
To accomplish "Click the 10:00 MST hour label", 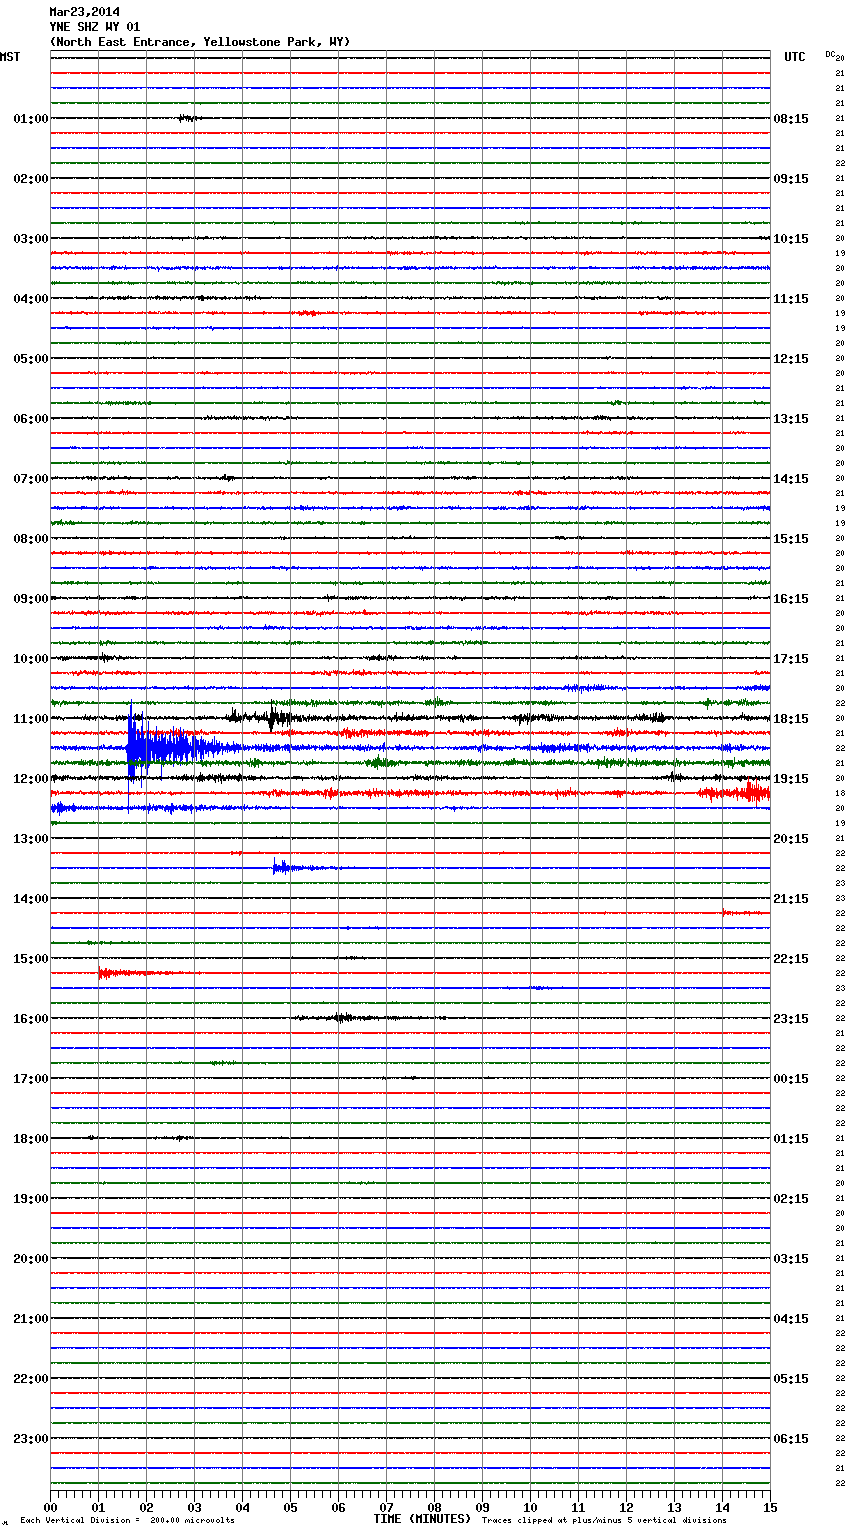I will point(30,659).
